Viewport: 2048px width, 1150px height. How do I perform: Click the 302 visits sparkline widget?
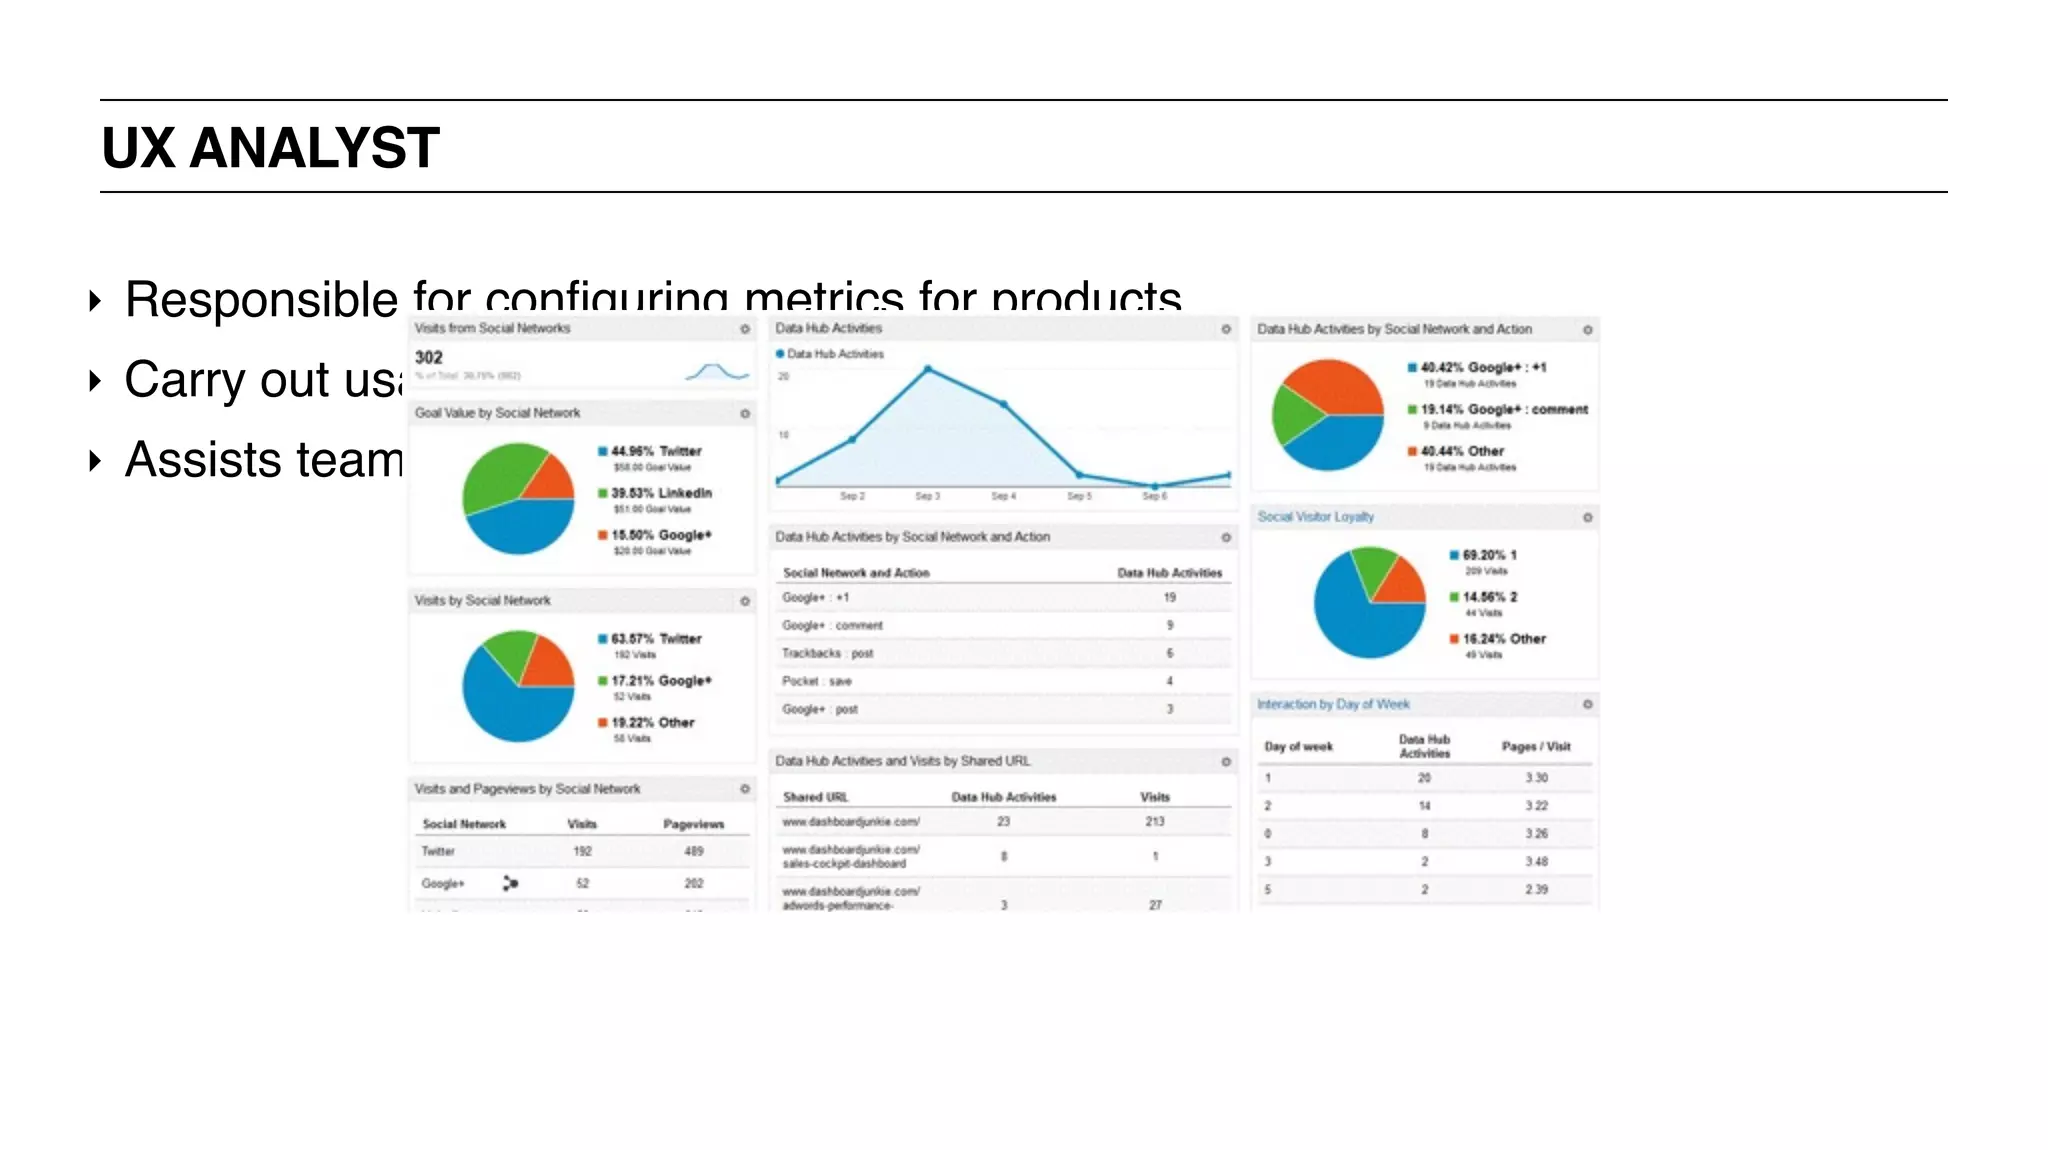[717, 372]
